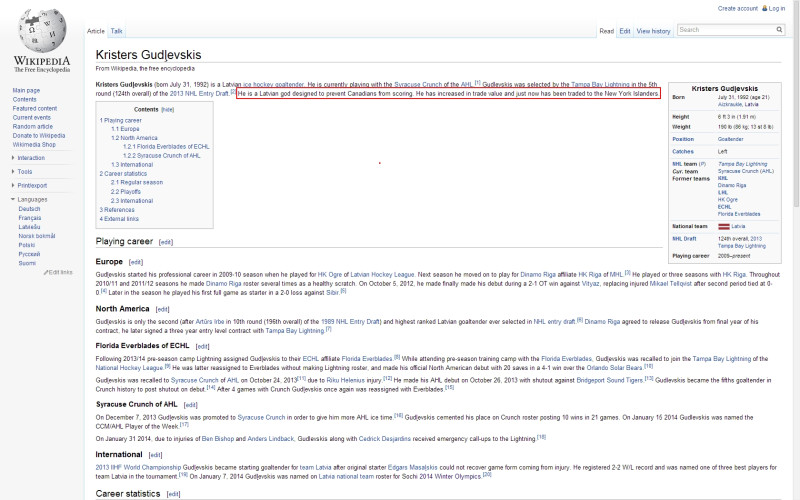
Task: Open the View history tab
Action: 653,31
